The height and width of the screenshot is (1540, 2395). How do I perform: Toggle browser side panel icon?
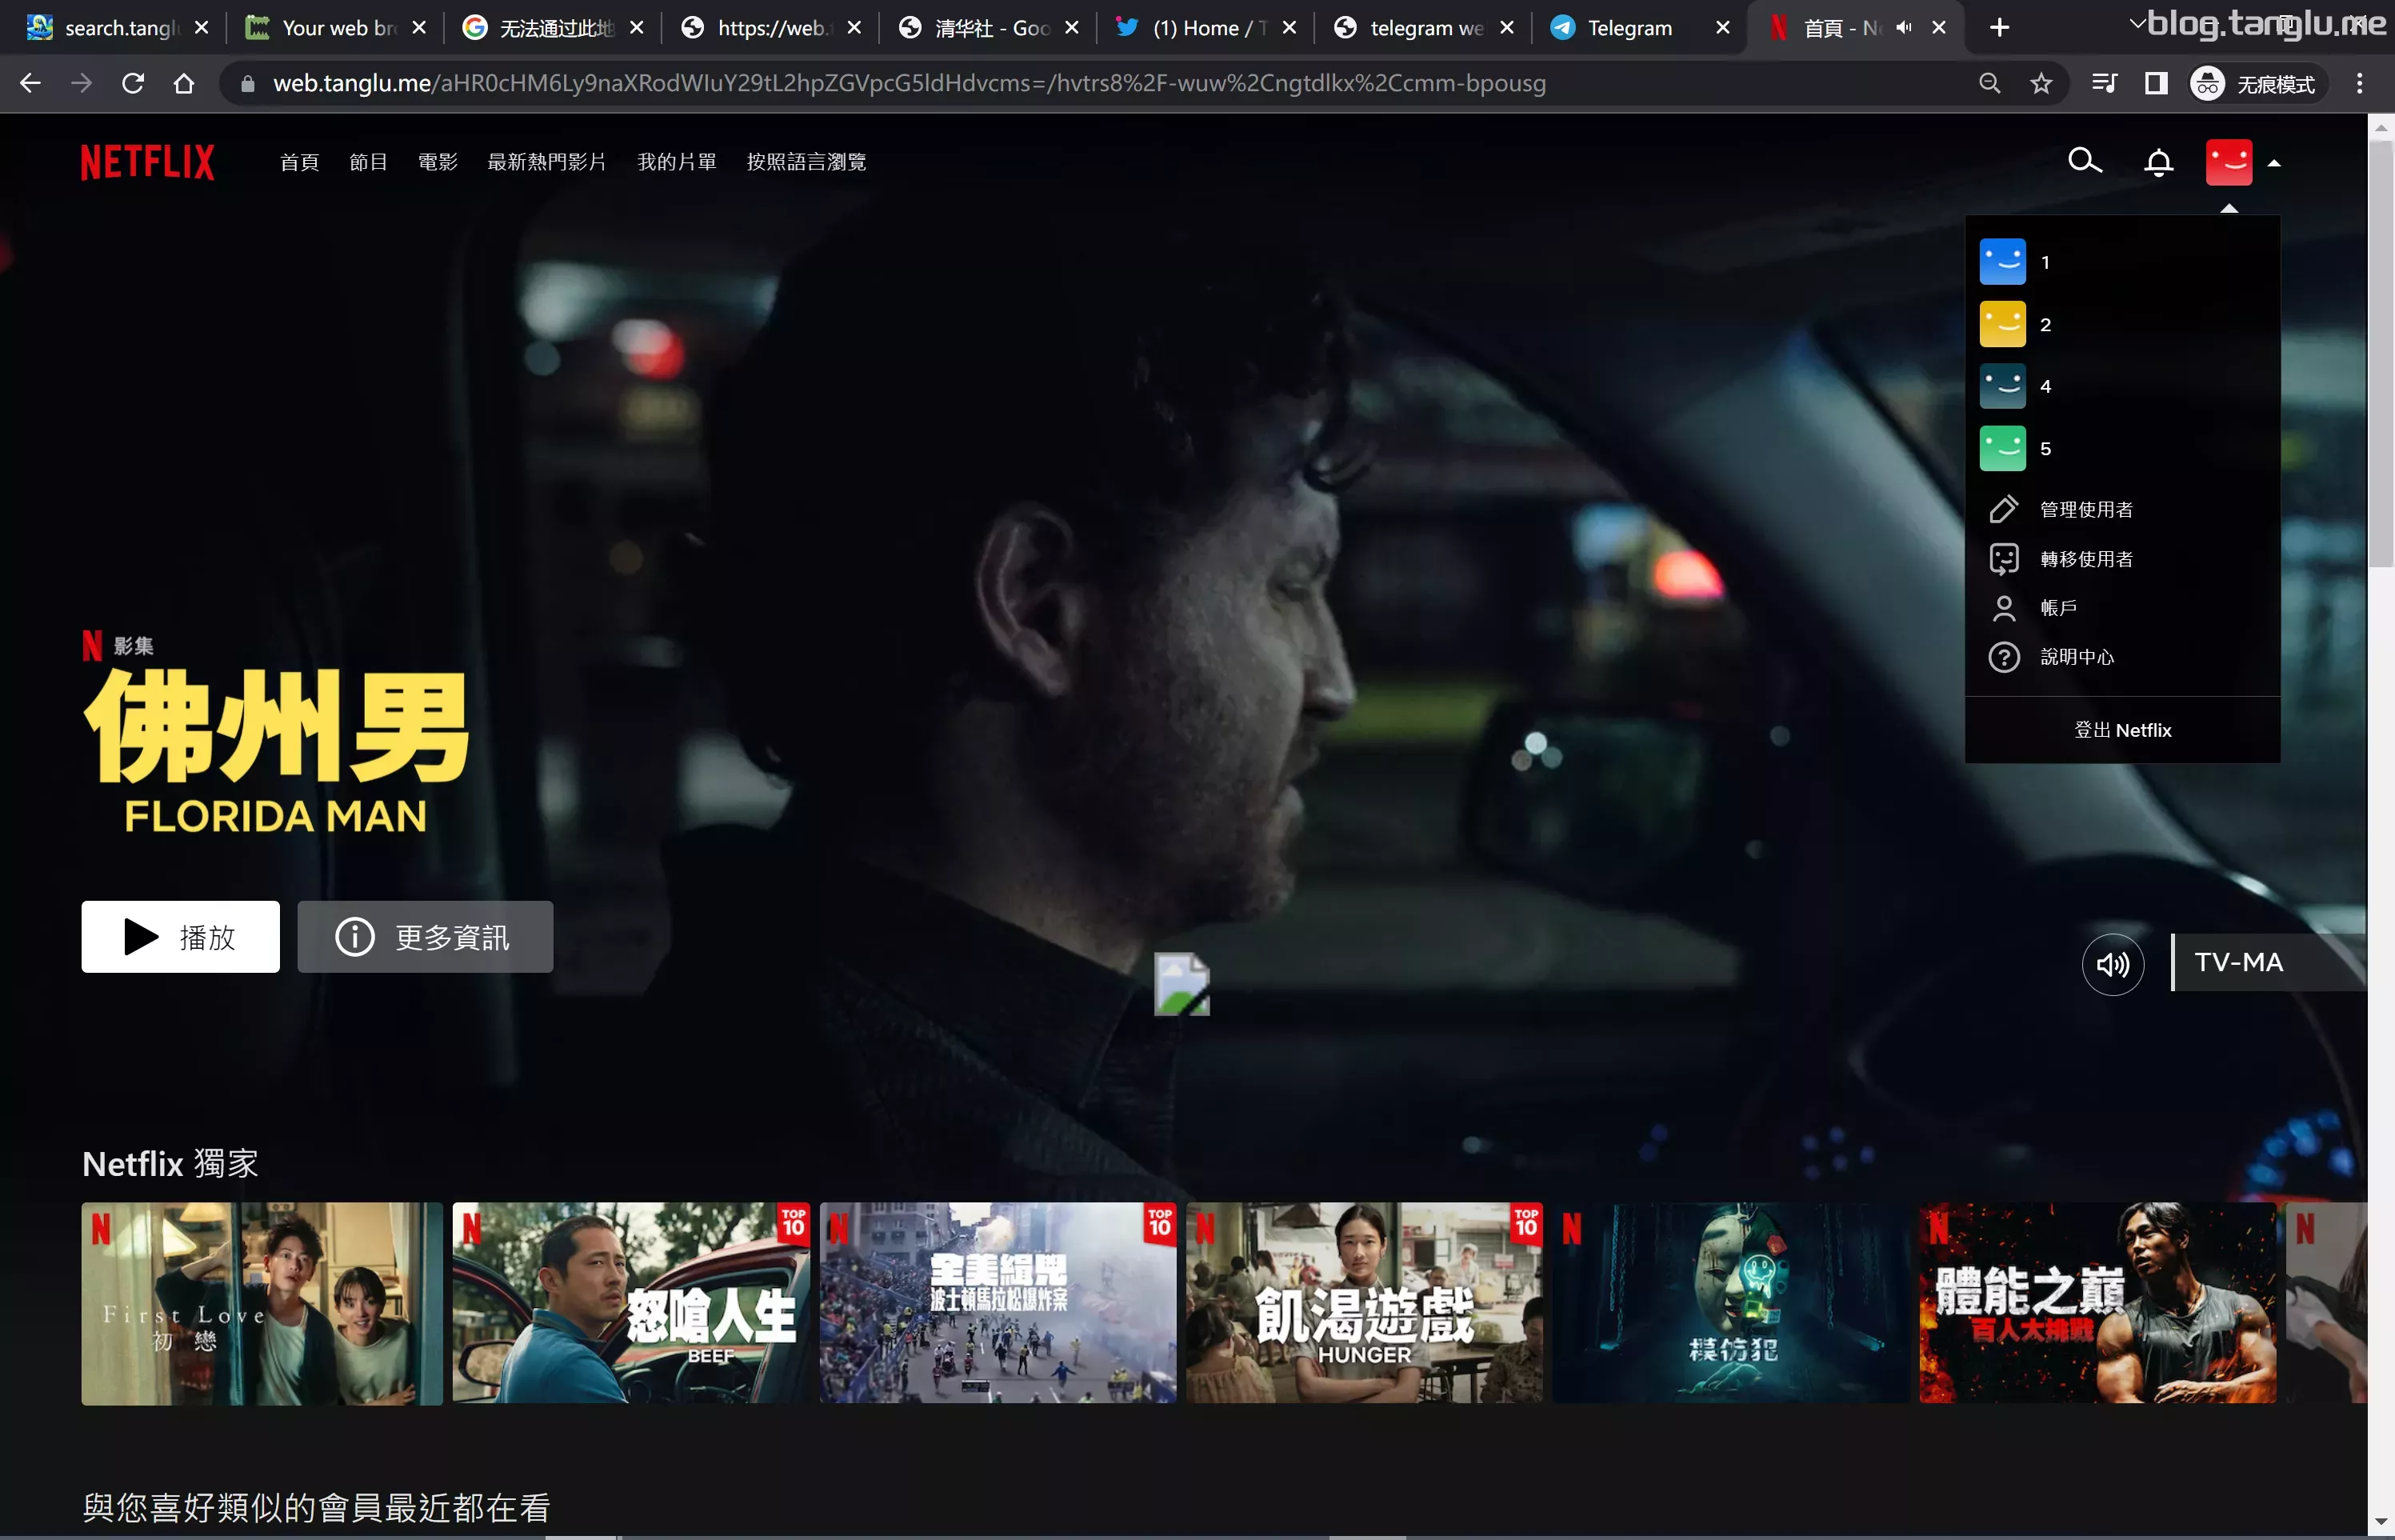coord(2155,83)
